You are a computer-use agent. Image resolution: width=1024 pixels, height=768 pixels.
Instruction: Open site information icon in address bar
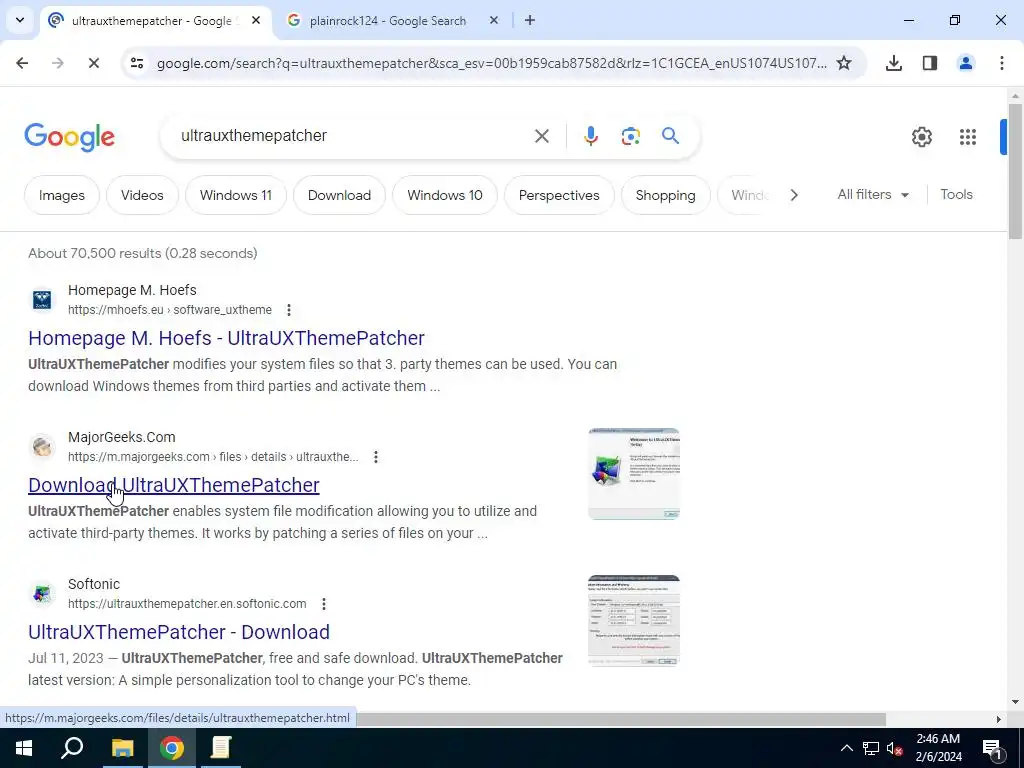coord(137,63)
